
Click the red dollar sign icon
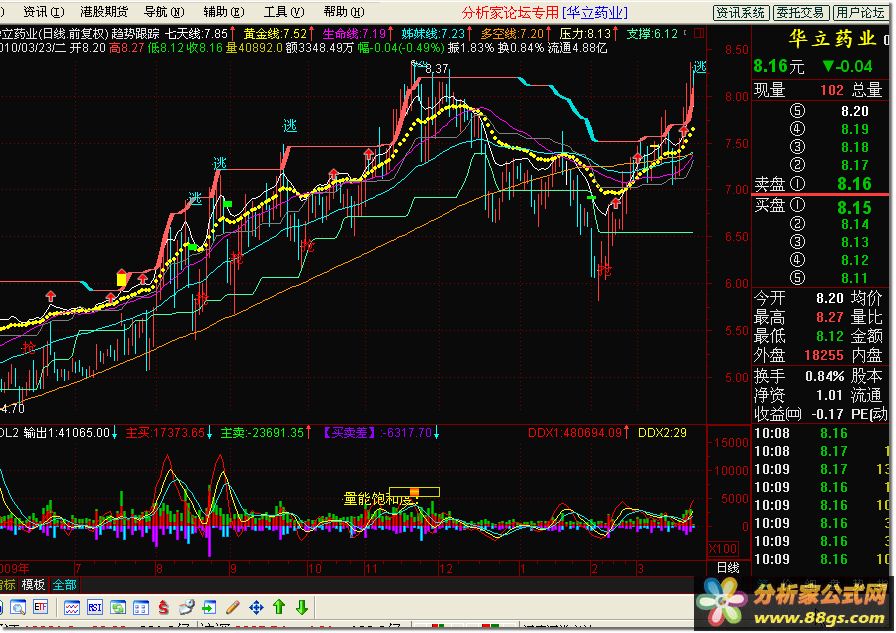point(163,607)
